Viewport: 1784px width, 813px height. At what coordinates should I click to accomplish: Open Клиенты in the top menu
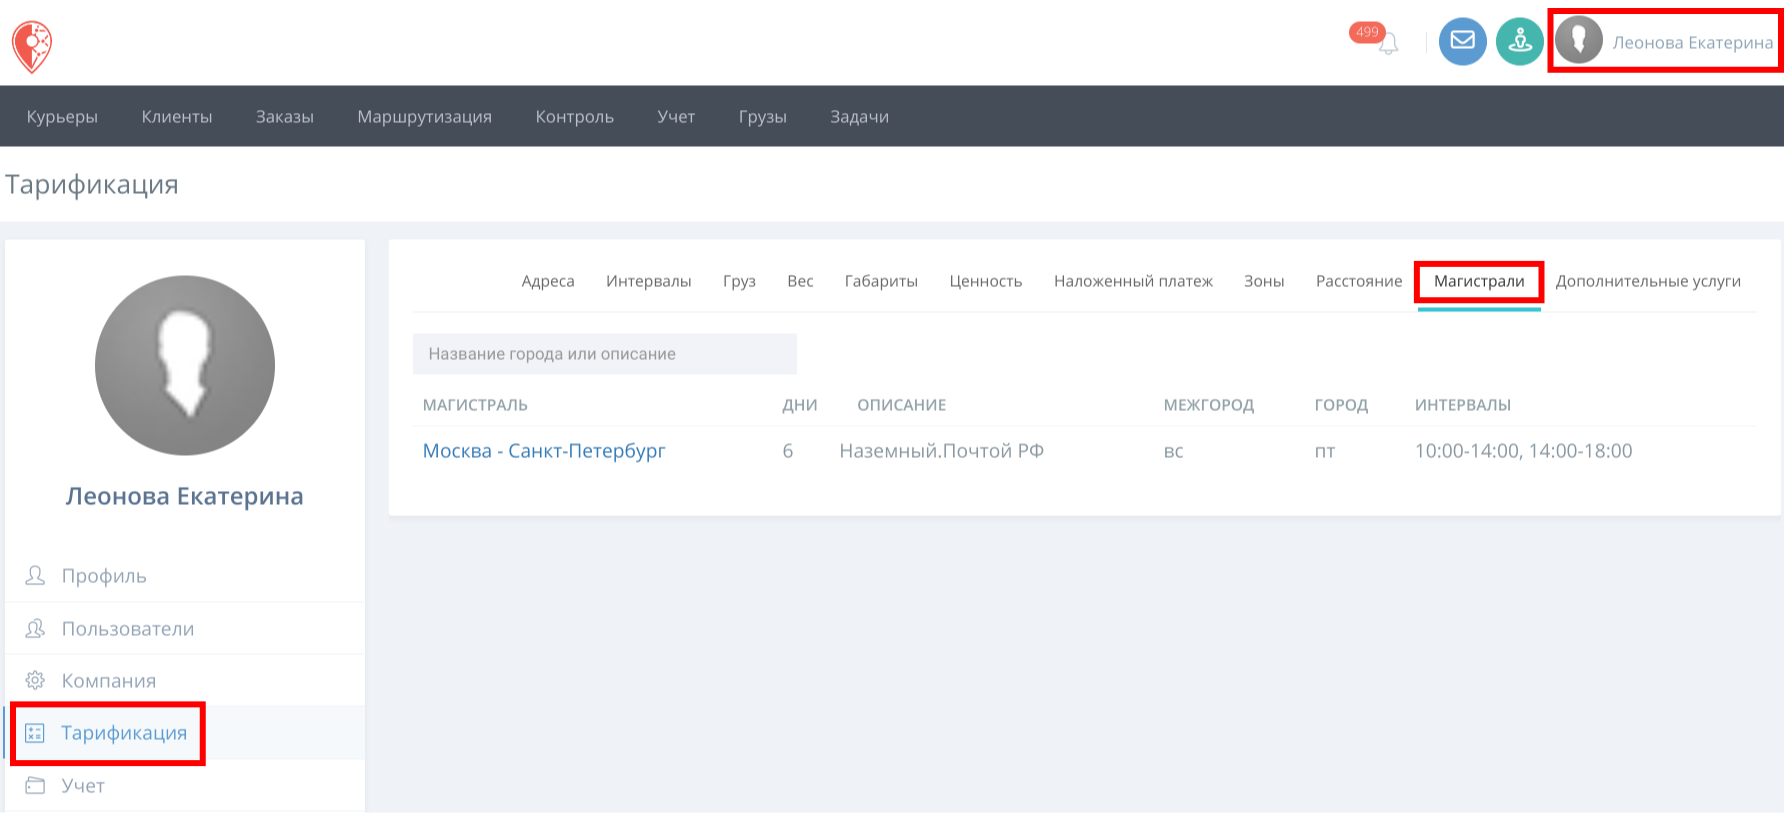(177, 116)
